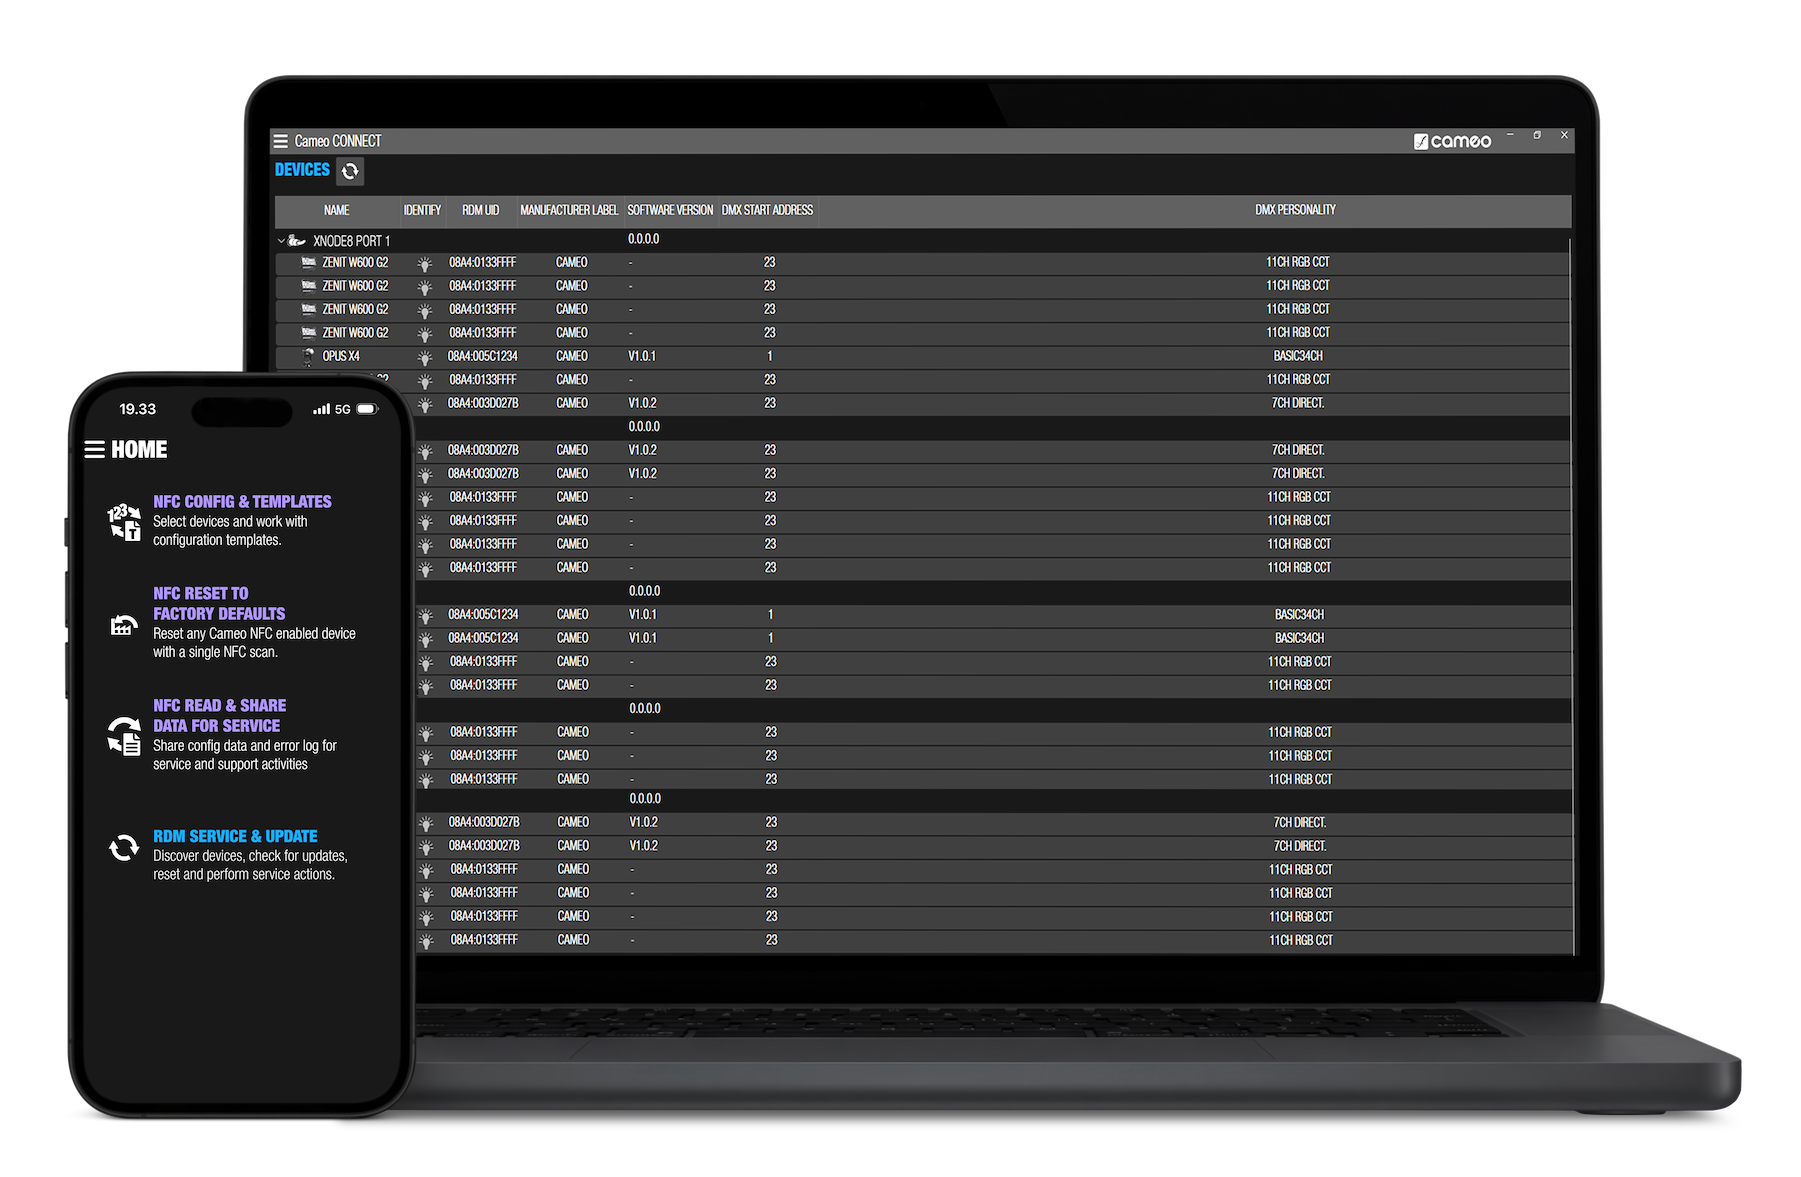Screen dimensions: 1801x1177
Task: Sort by the NAME column header
Action: (x=336, y=210)
